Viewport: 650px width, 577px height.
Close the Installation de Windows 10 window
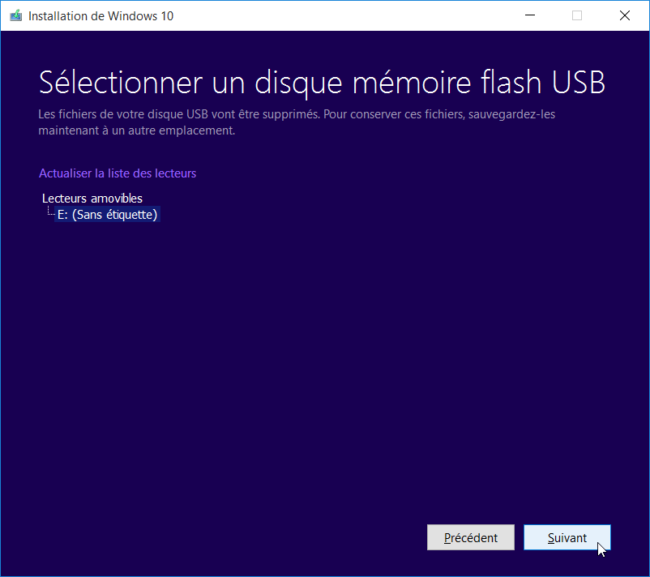625,15
